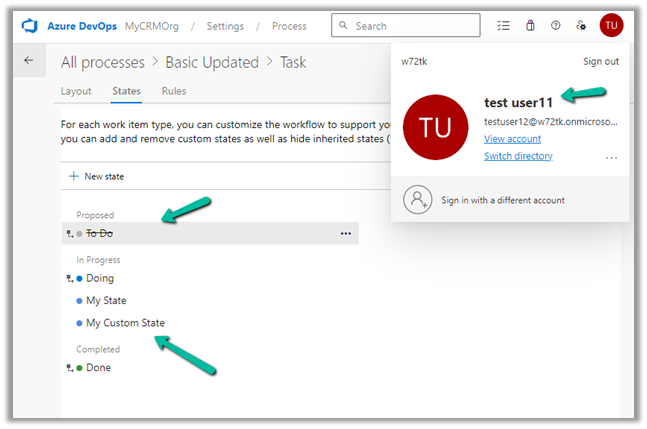This screenshot has width=647, height=429.
Task: Open Process breadcrumb
Action: point(289,26)
